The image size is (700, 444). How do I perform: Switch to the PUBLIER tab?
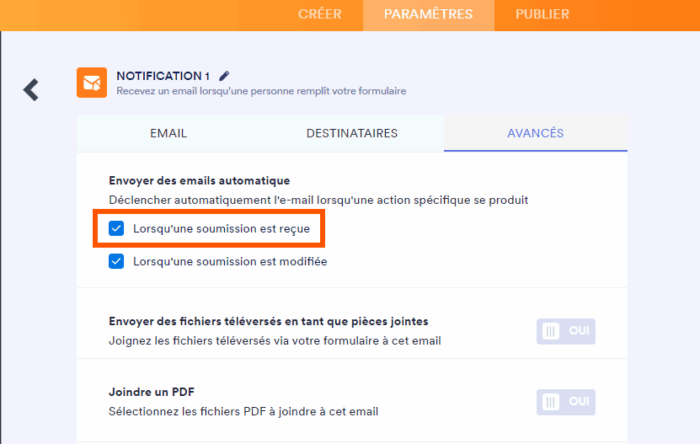[x=542, y=14]
